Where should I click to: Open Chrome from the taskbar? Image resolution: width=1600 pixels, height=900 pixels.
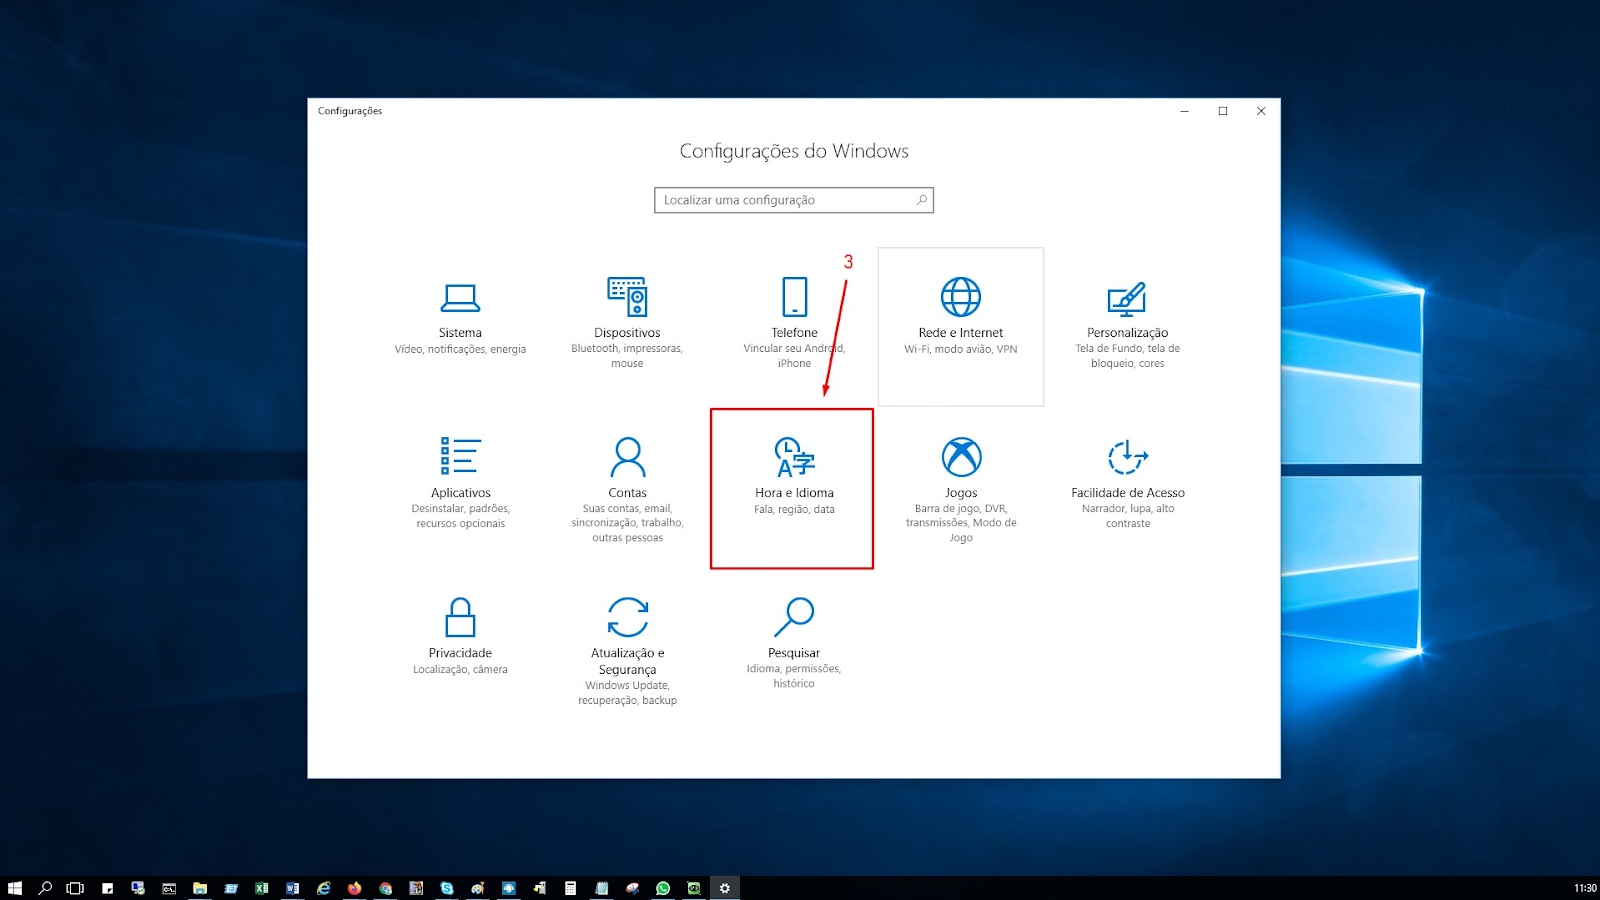click(385, 888)
